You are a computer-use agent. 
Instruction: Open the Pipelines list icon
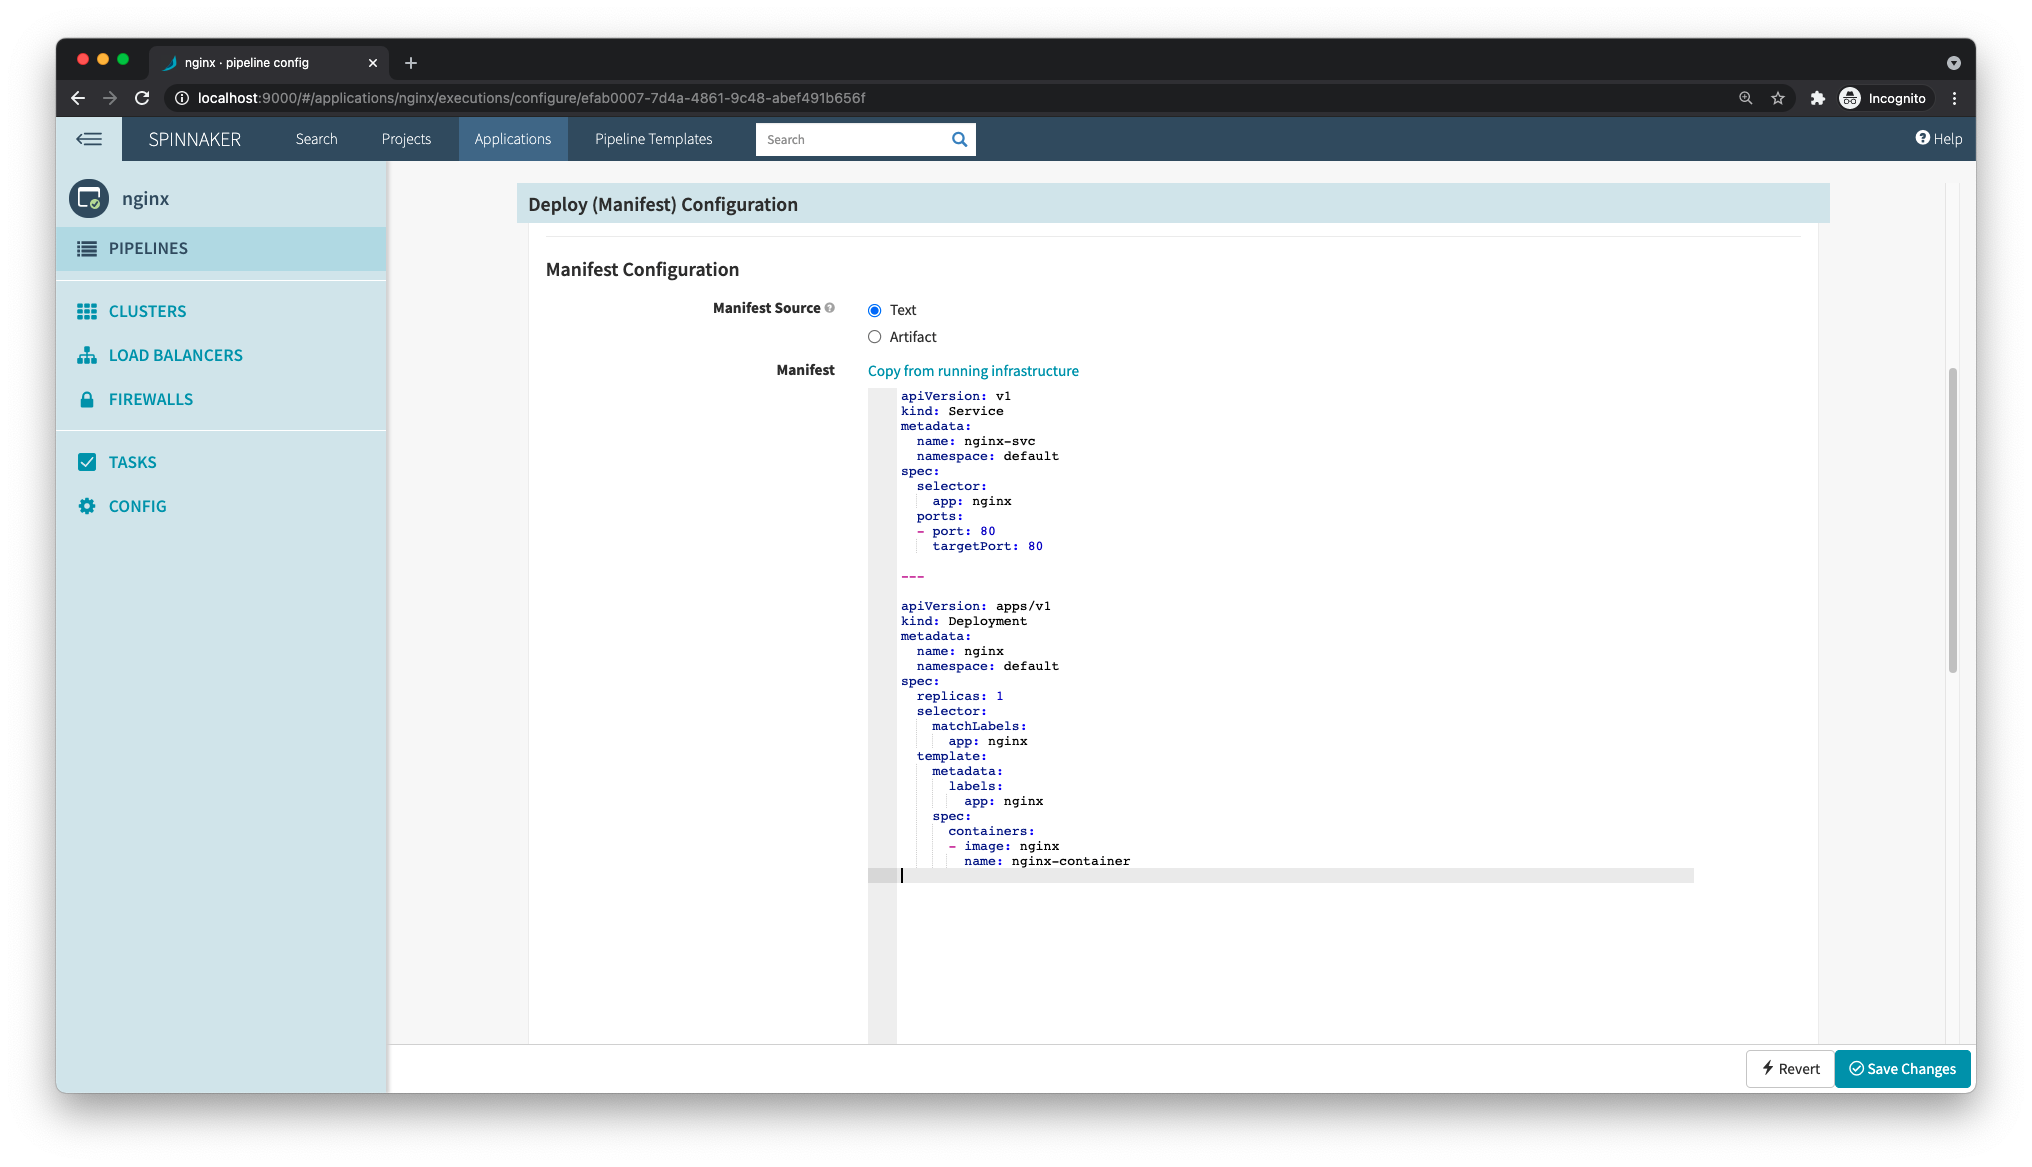click(x=87, y=248)
